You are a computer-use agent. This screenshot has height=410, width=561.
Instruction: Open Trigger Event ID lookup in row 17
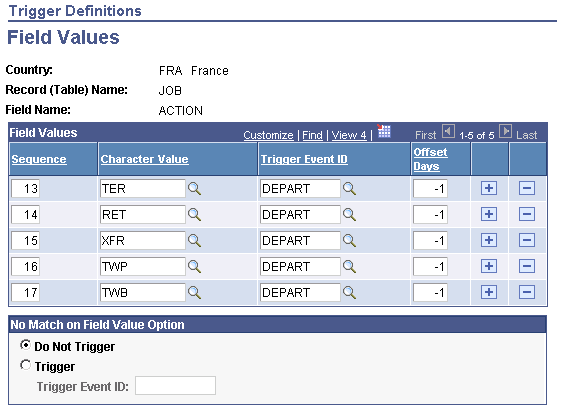[x=349, y=292]
